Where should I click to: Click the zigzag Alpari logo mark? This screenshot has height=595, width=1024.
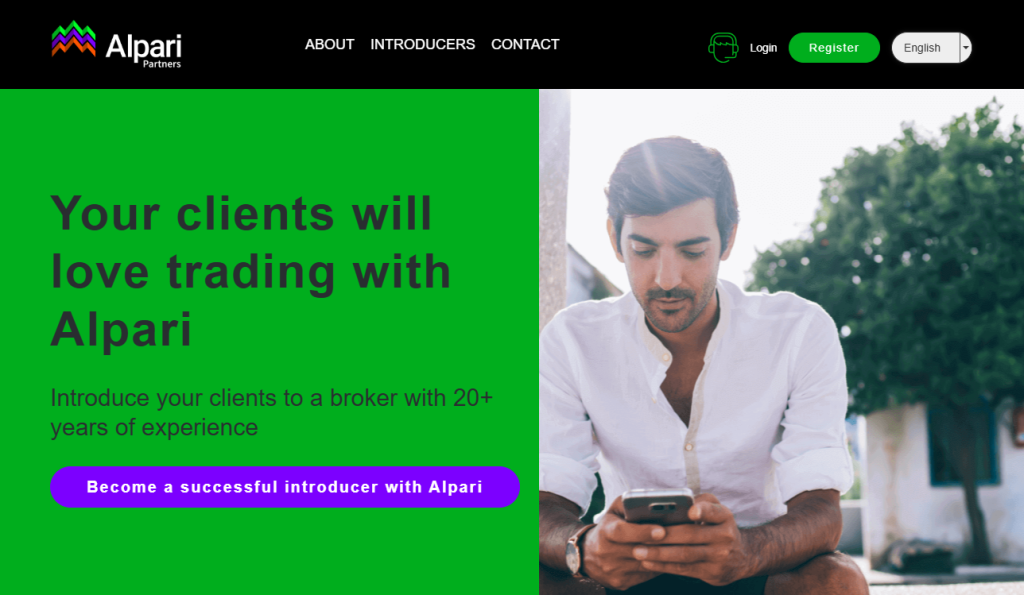(74, 39)
